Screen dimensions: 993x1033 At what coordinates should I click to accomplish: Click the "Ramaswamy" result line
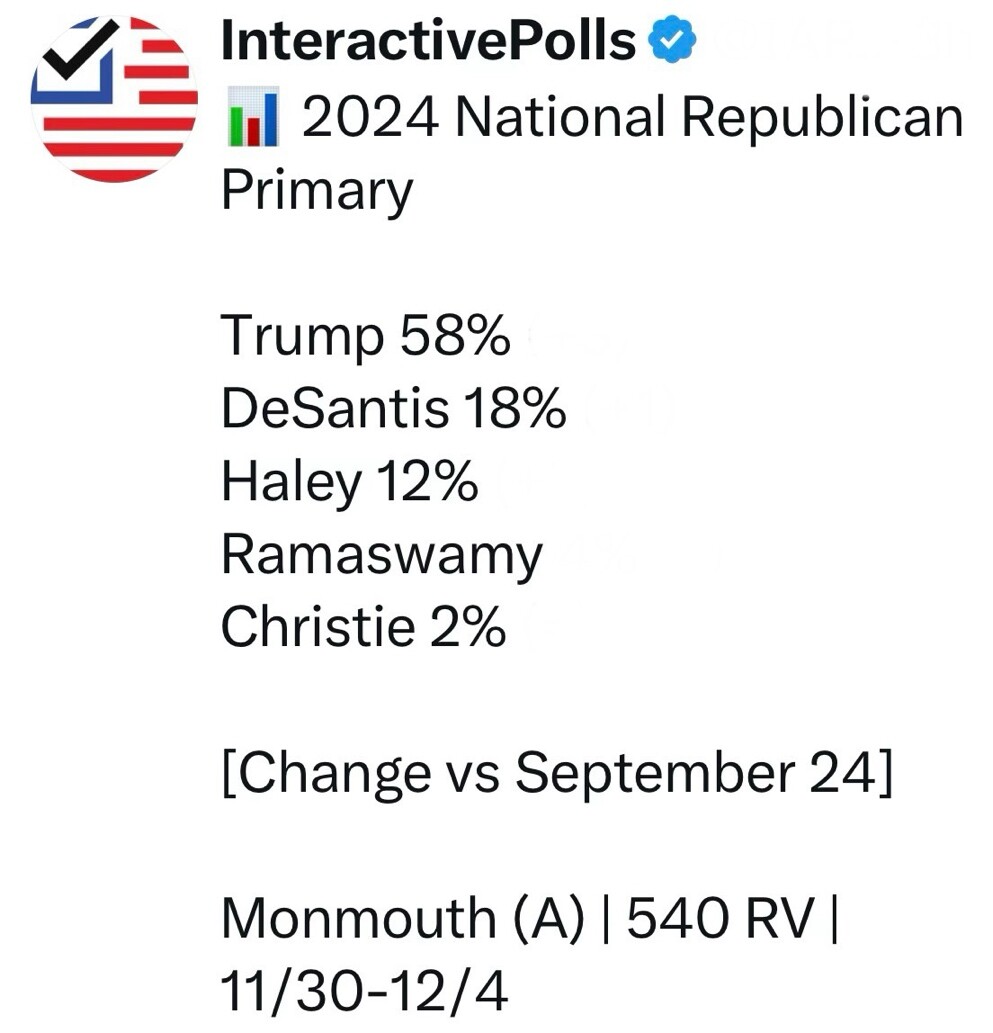point(382,555)
